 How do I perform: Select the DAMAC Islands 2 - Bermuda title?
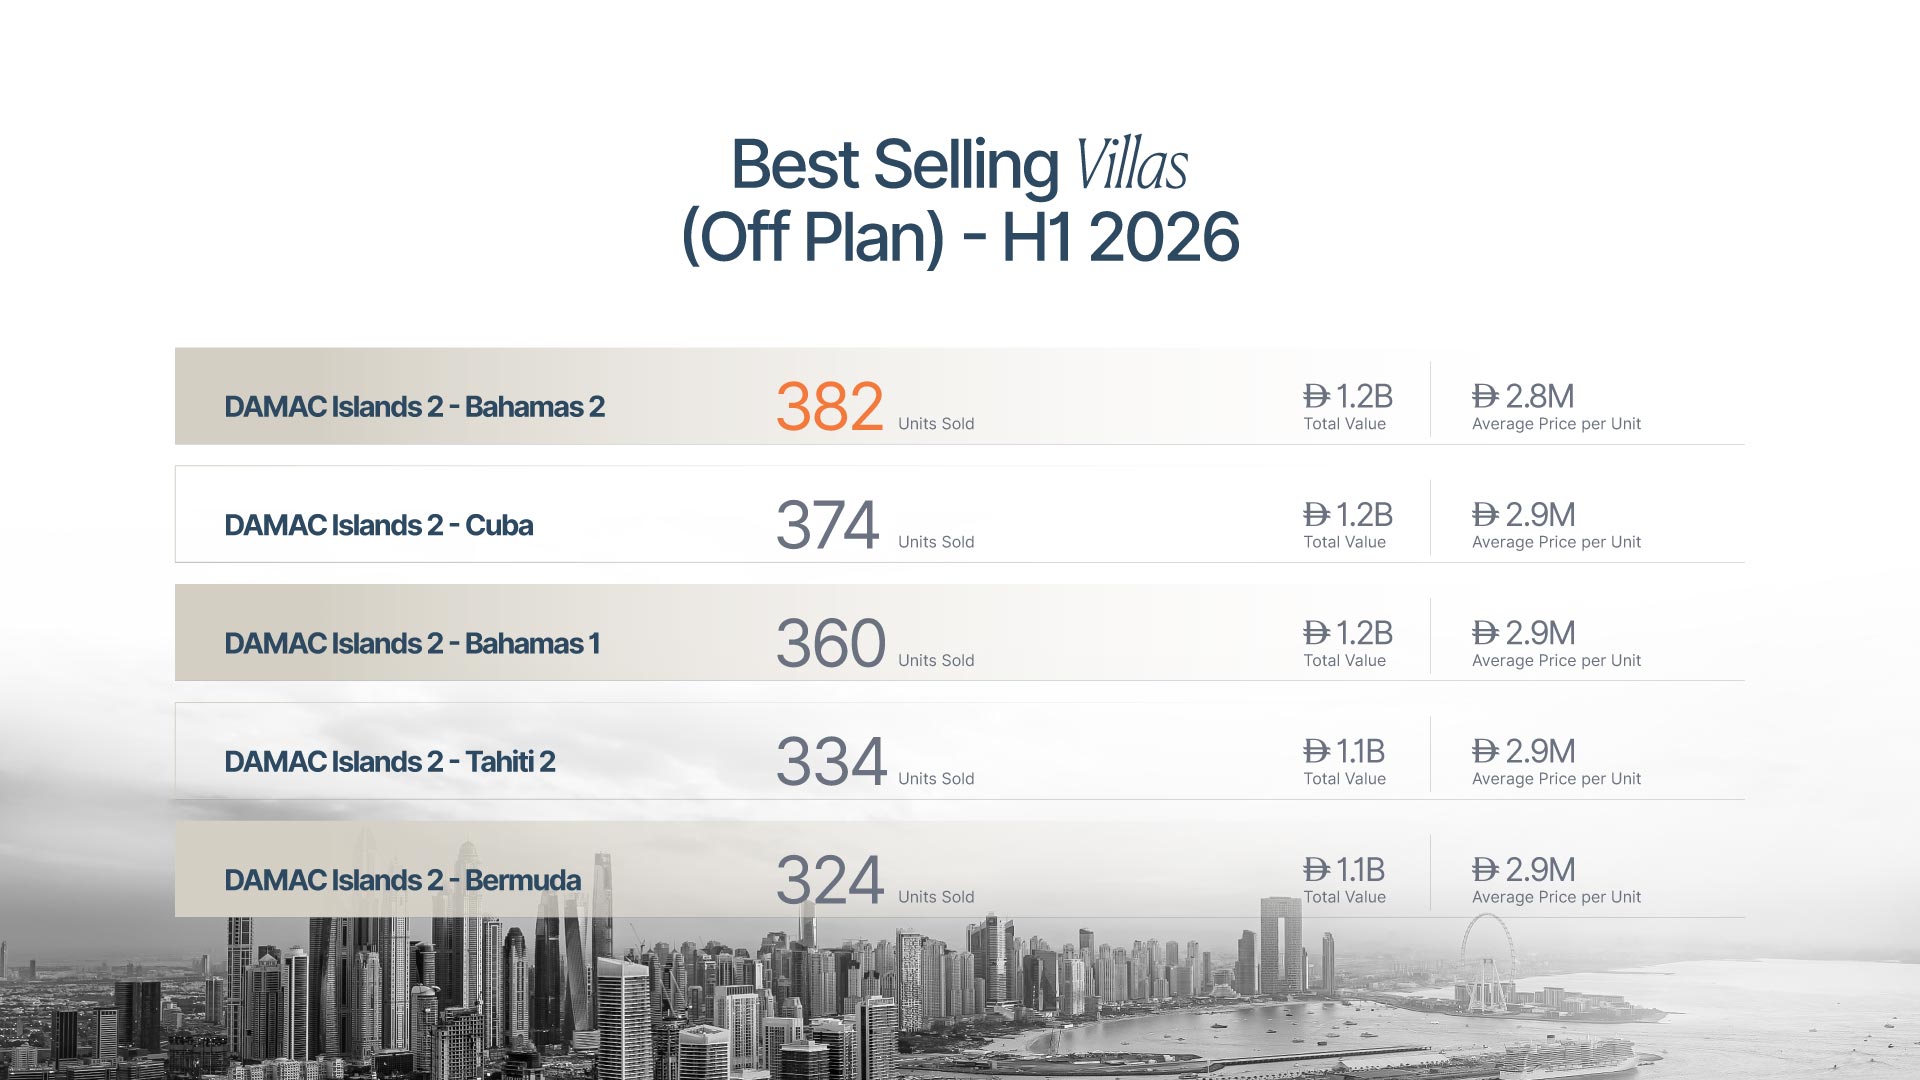point(402,880)
